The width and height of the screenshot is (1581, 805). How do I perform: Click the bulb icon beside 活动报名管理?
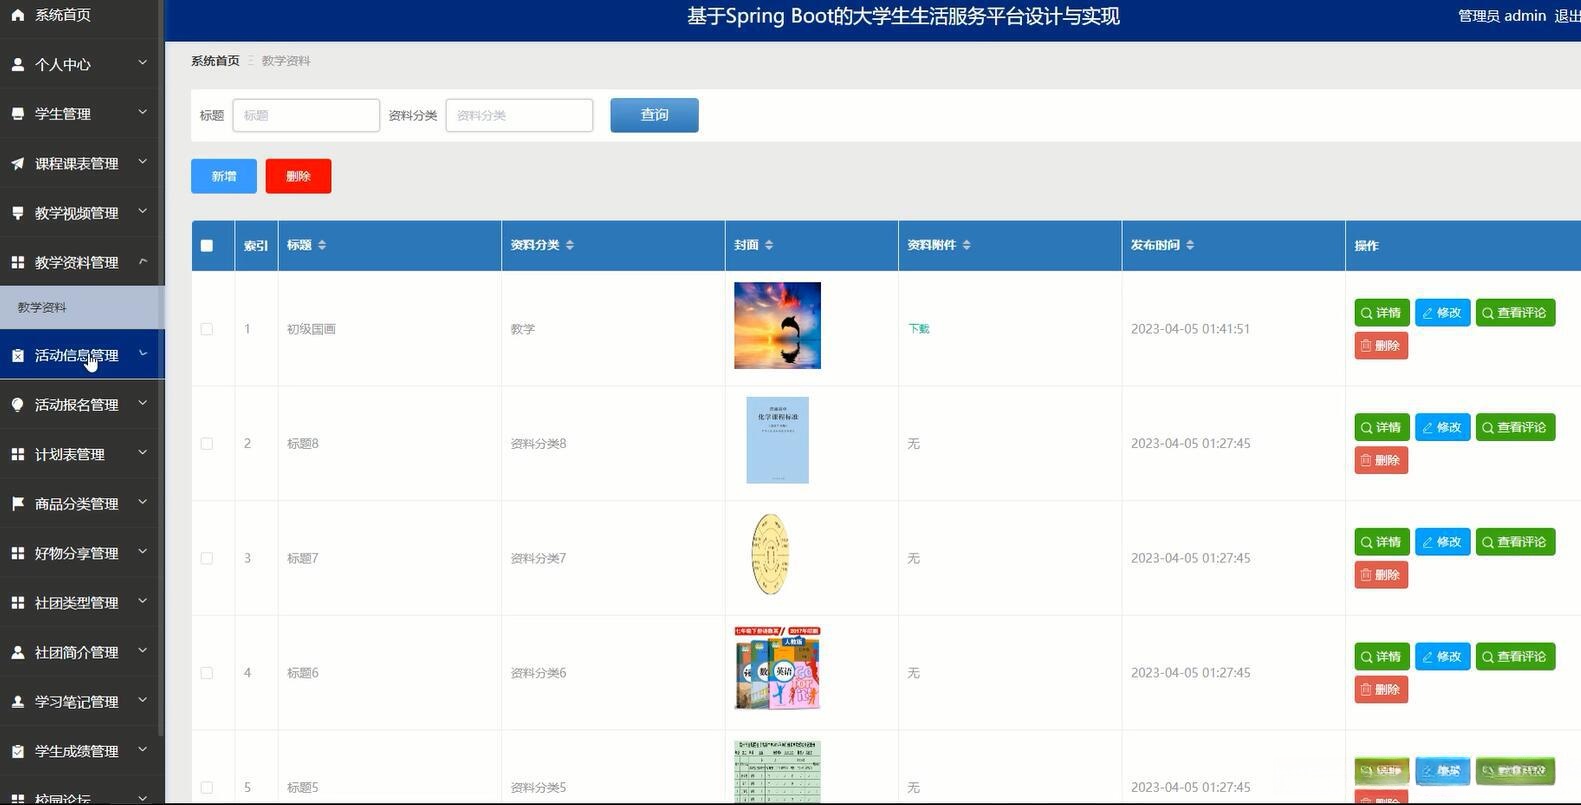pyautogui.click(x=17, y=405)
